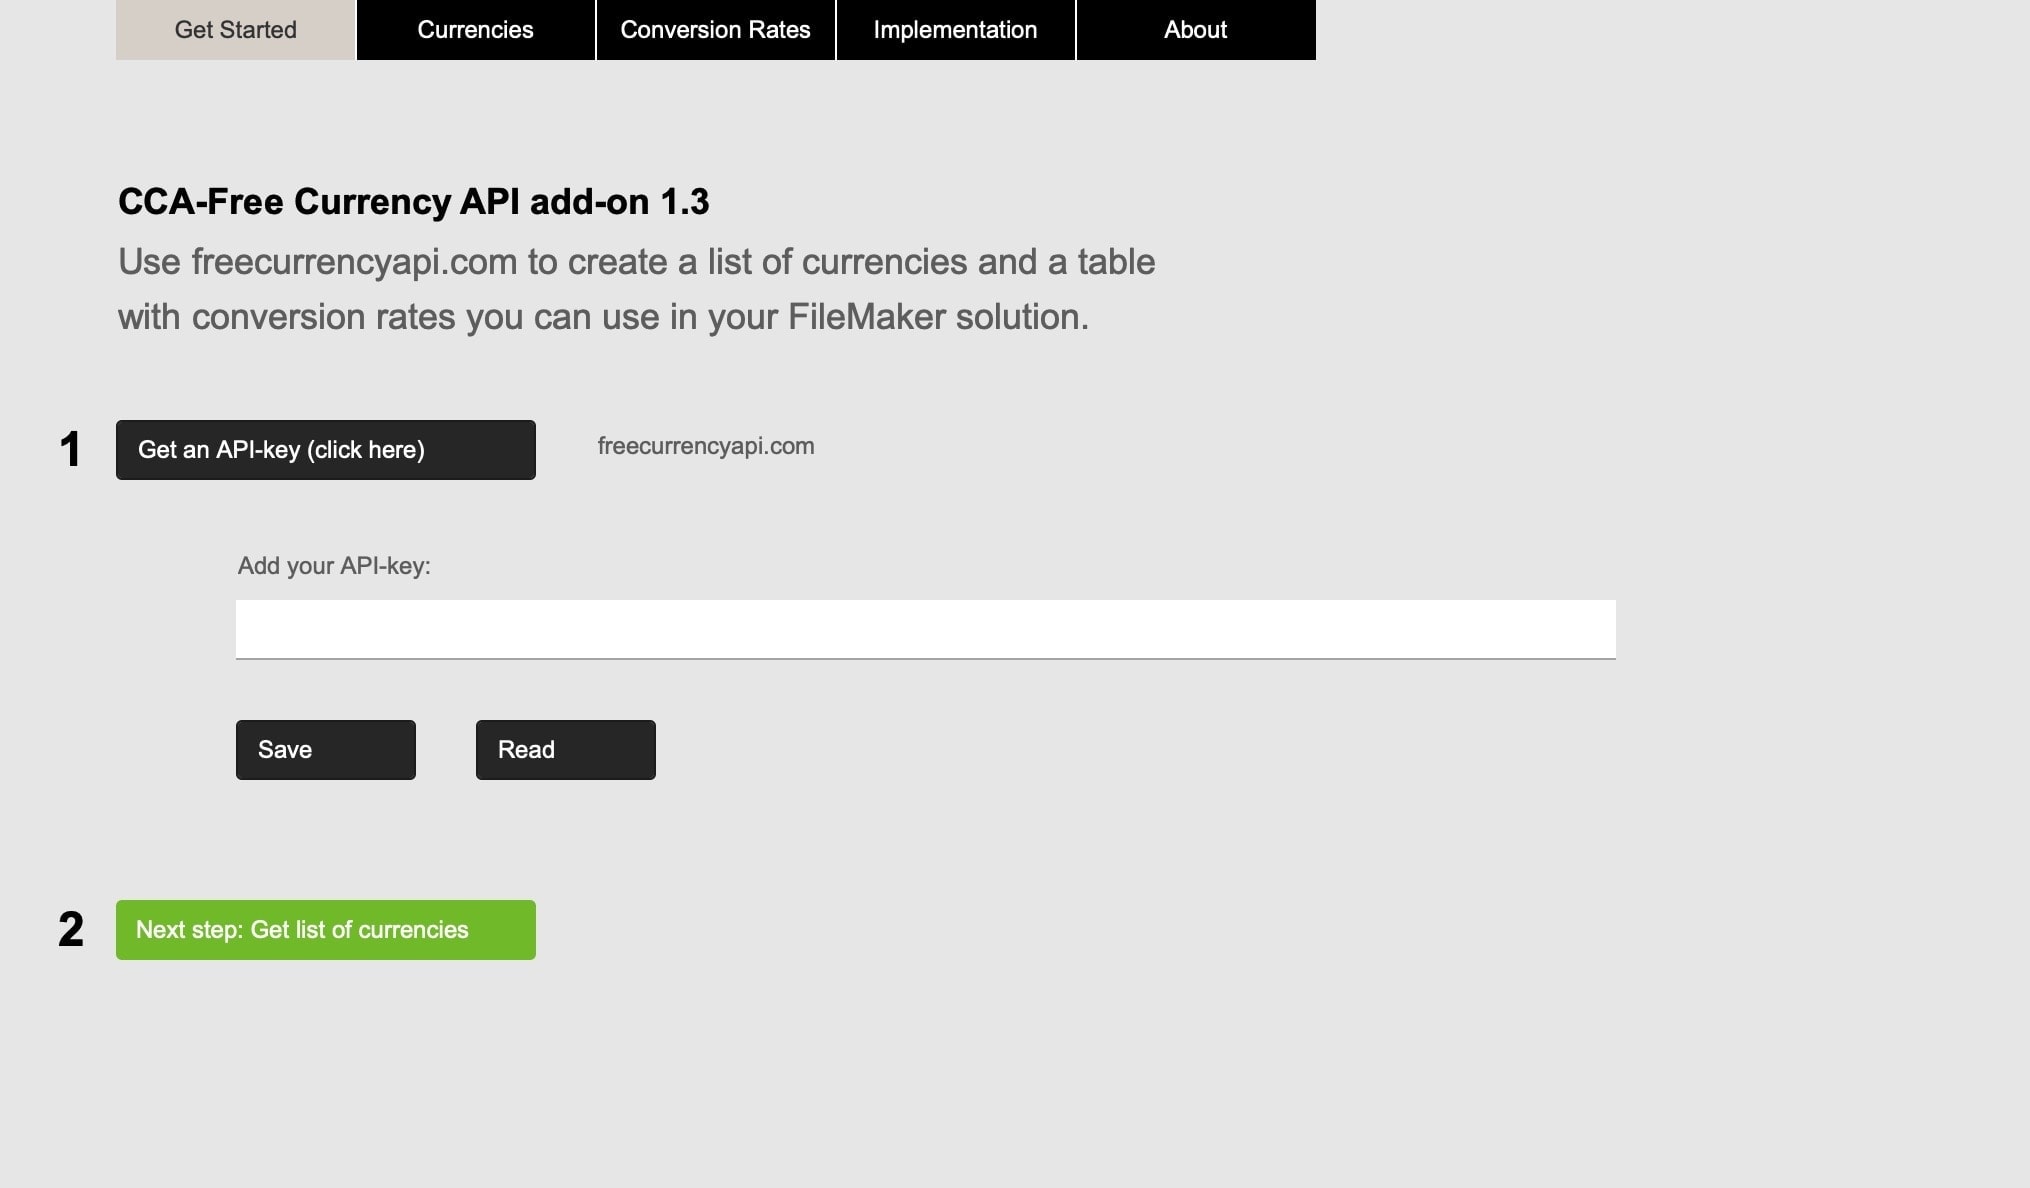Select the Save button below the key field
This screenshot has height=1188, width=2030.
[x=325, y=749]
